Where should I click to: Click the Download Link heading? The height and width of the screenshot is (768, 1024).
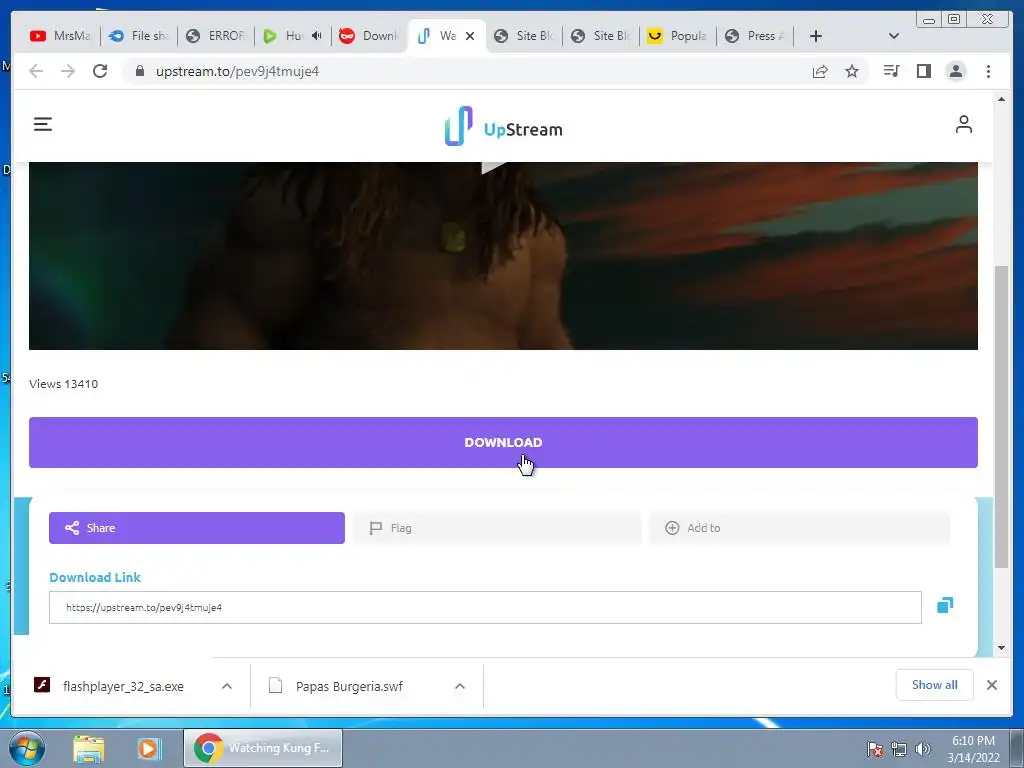pos(95,577)
